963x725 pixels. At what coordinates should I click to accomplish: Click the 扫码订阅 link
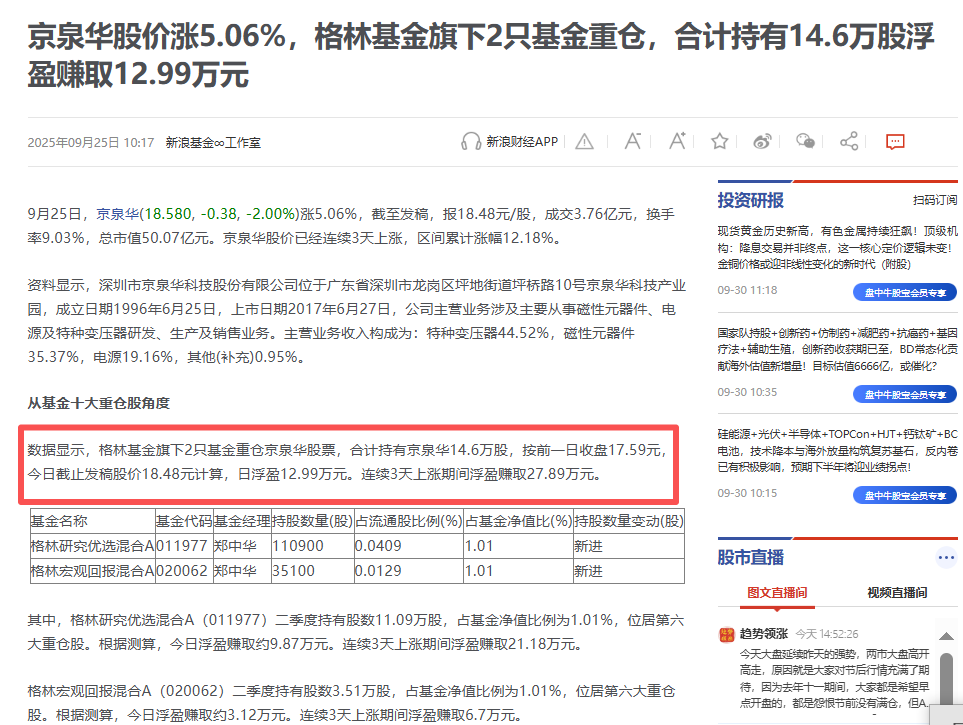(935, 200)
